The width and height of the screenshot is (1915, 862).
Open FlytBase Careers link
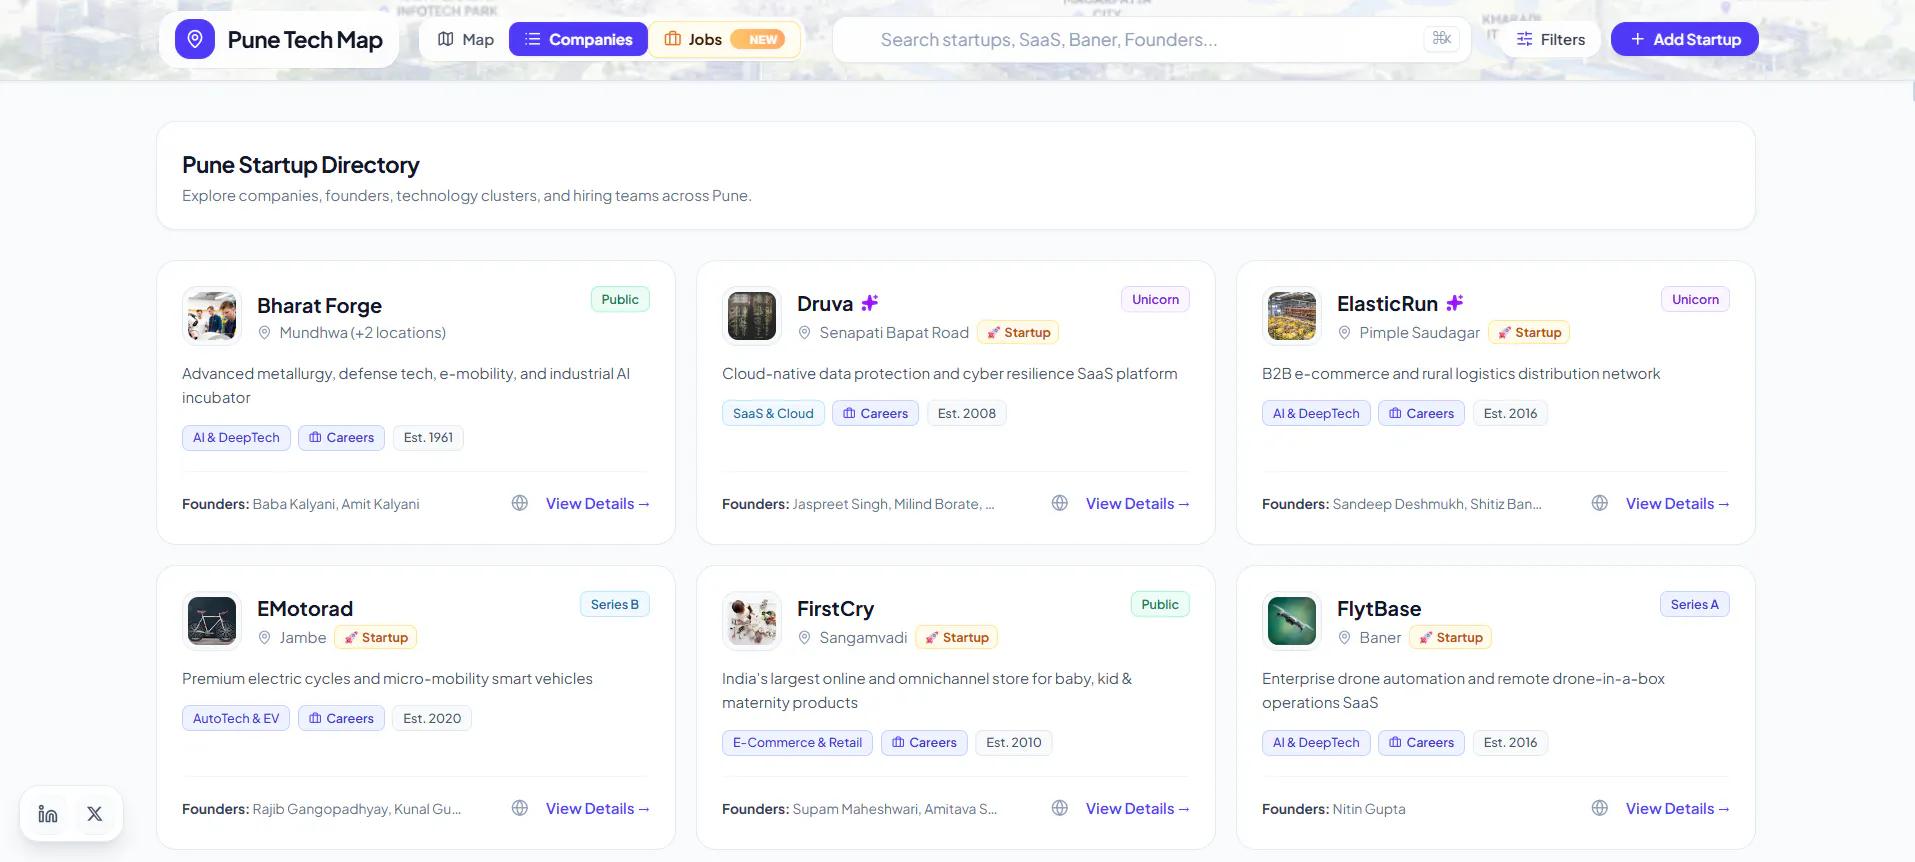pos(1421,742)
